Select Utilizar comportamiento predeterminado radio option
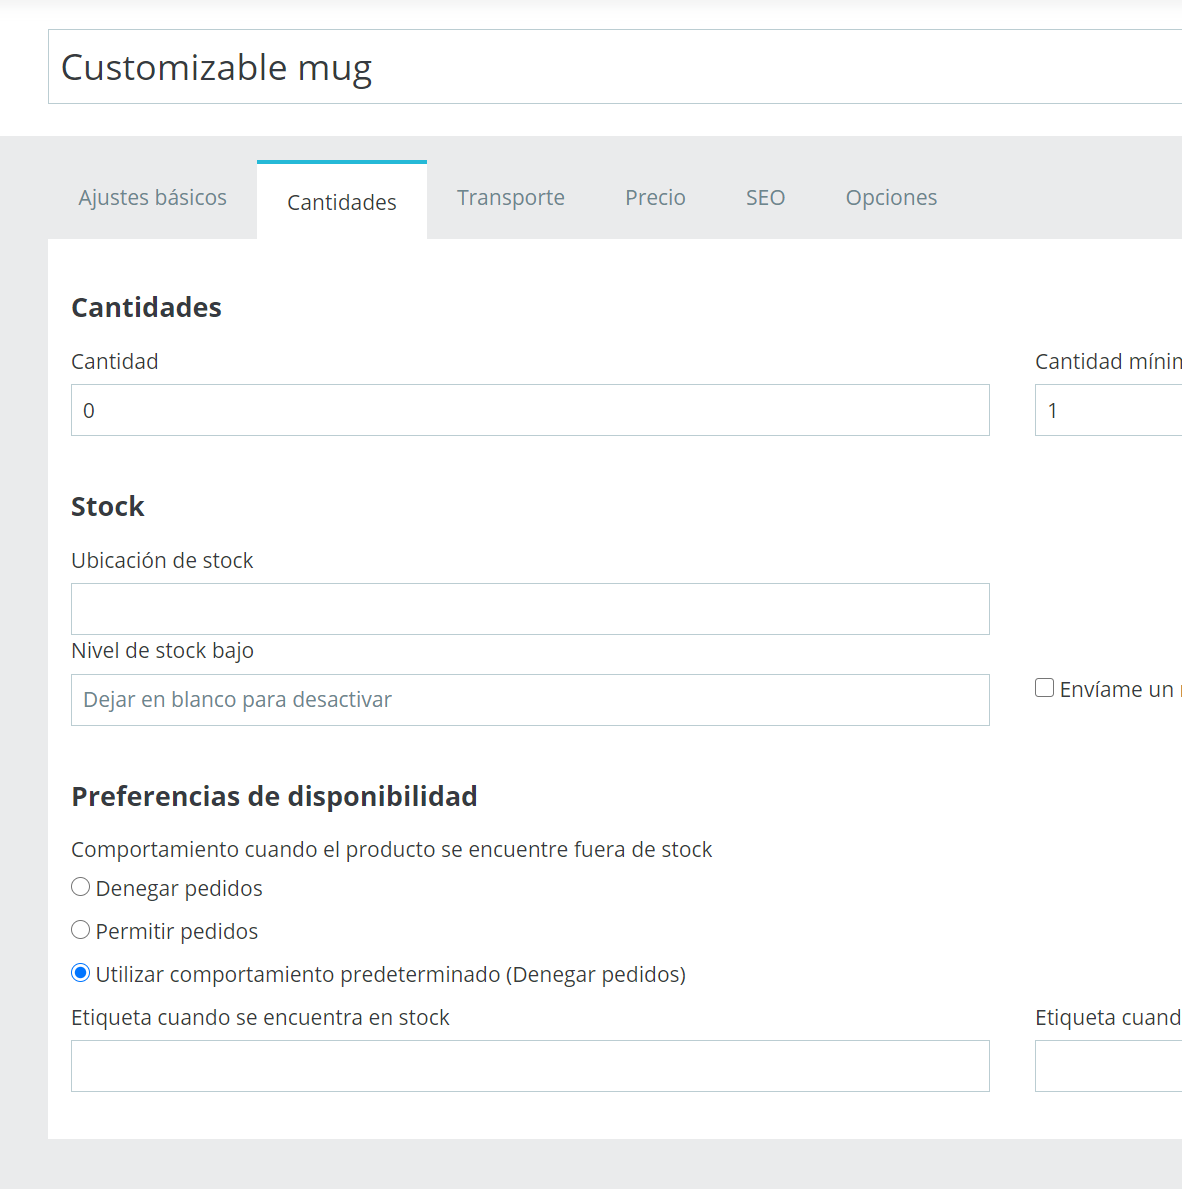Viewport: 1182px width, 1189px height. coord(81,974)
